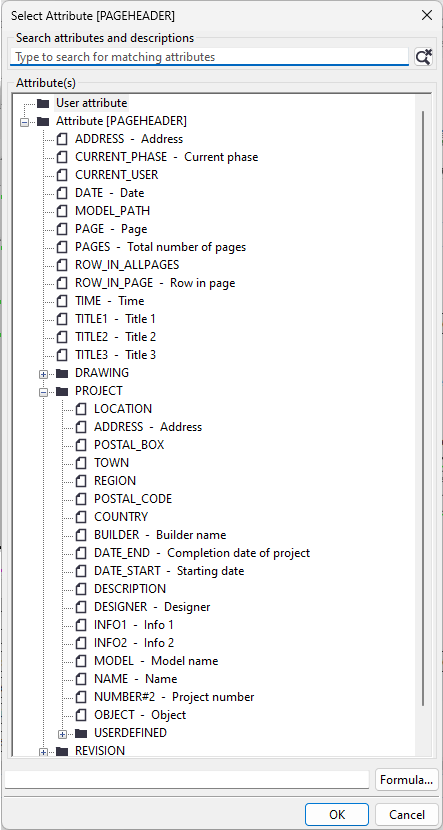Select PAGES - Total number of pages
This screenshot has height=830, width=443.
coord(160,247)
